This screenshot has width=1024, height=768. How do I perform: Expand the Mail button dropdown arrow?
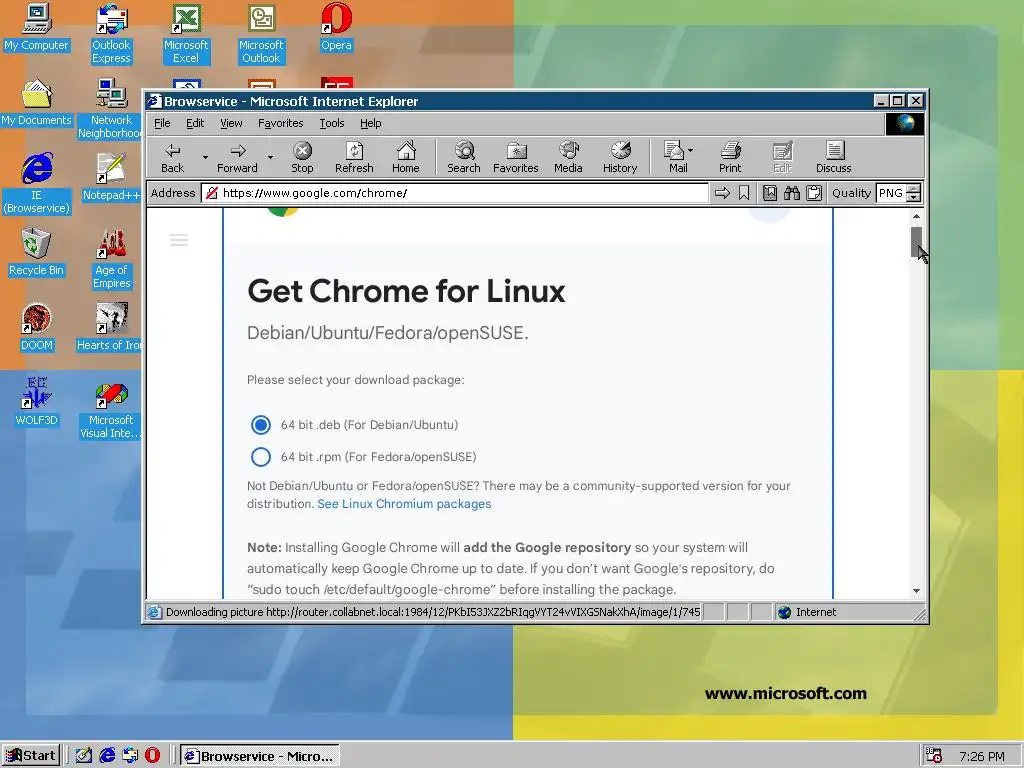tap(691, 150)
